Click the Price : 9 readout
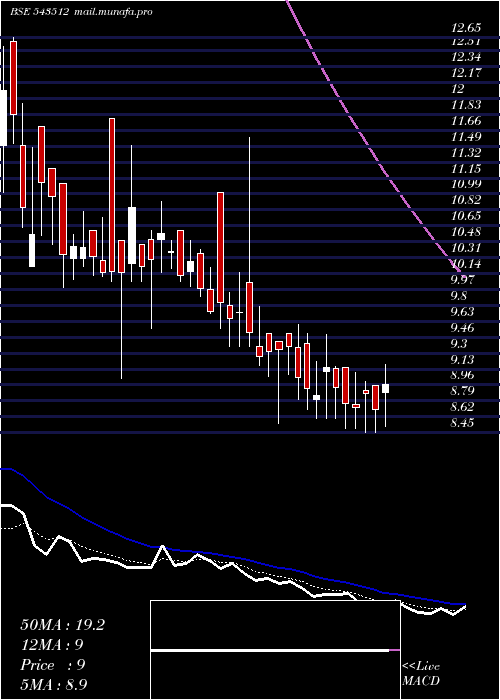The height and width of the screenshot is (700, 500). [52, 665]
